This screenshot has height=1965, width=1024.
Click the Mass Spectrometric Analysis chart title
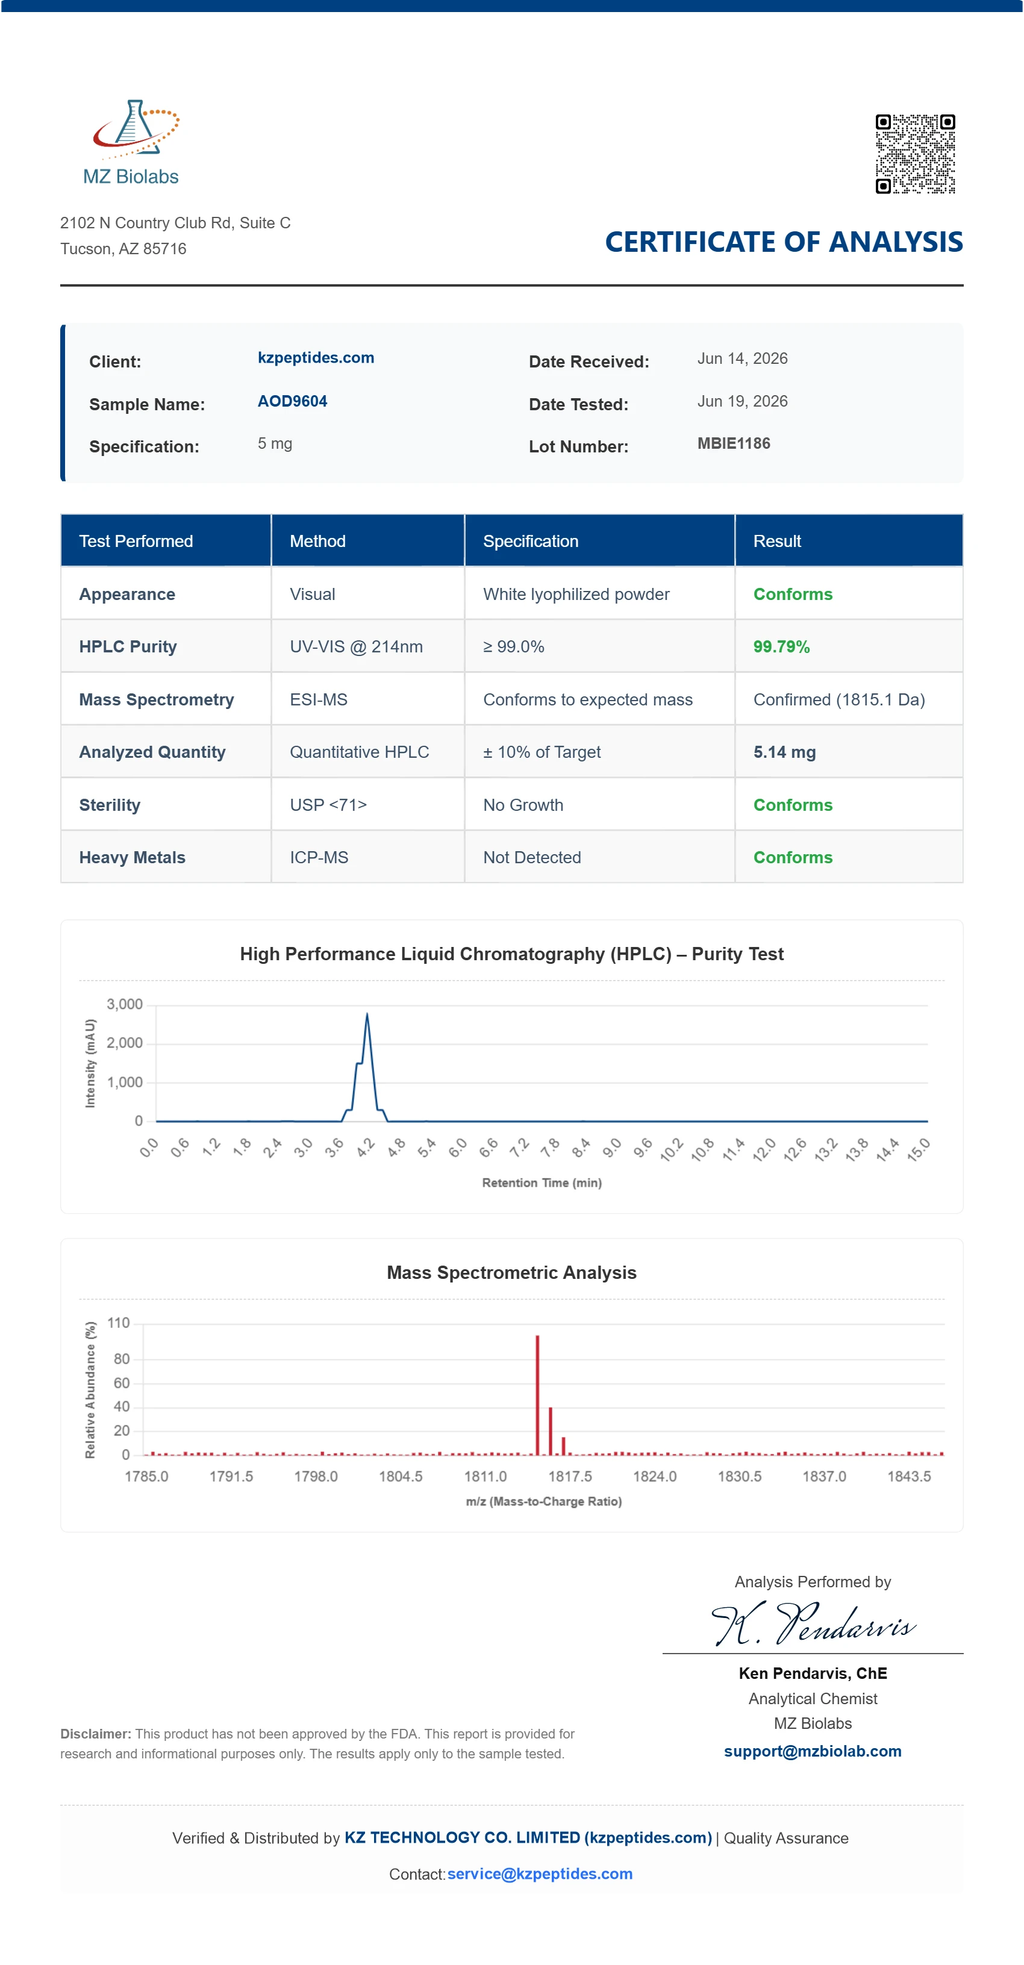coord(512,1273)
